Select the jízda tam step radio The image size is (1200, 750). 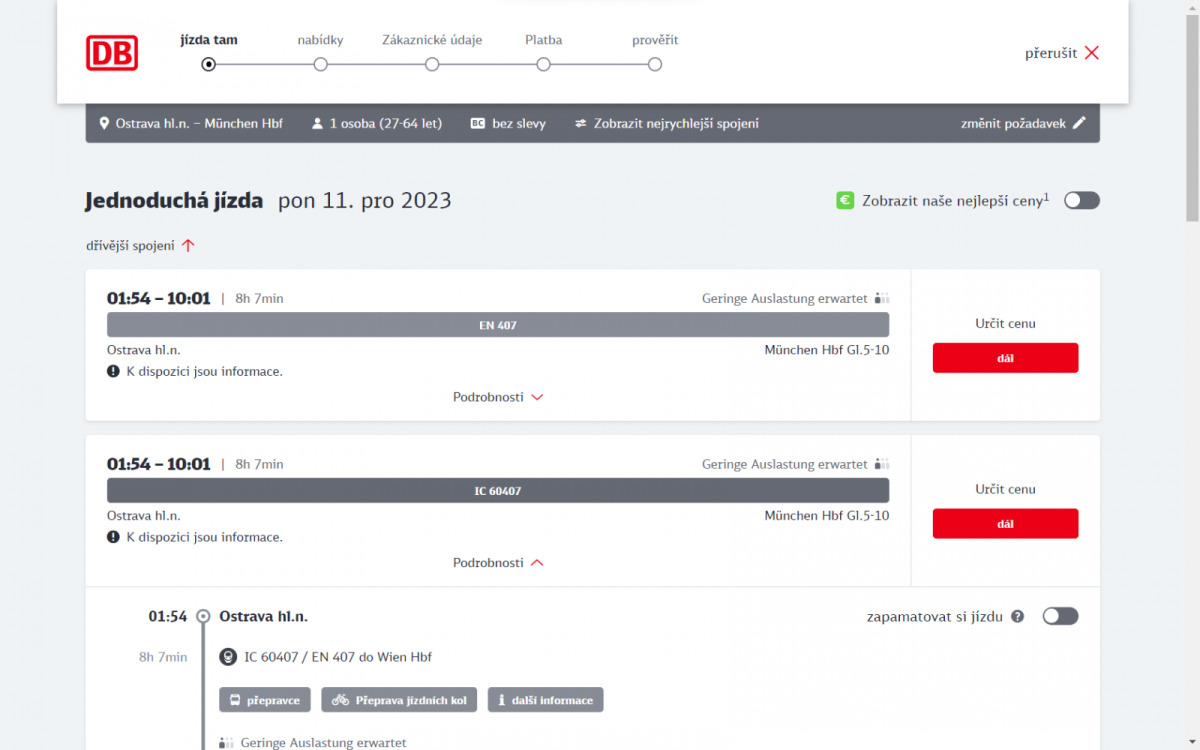208,64
